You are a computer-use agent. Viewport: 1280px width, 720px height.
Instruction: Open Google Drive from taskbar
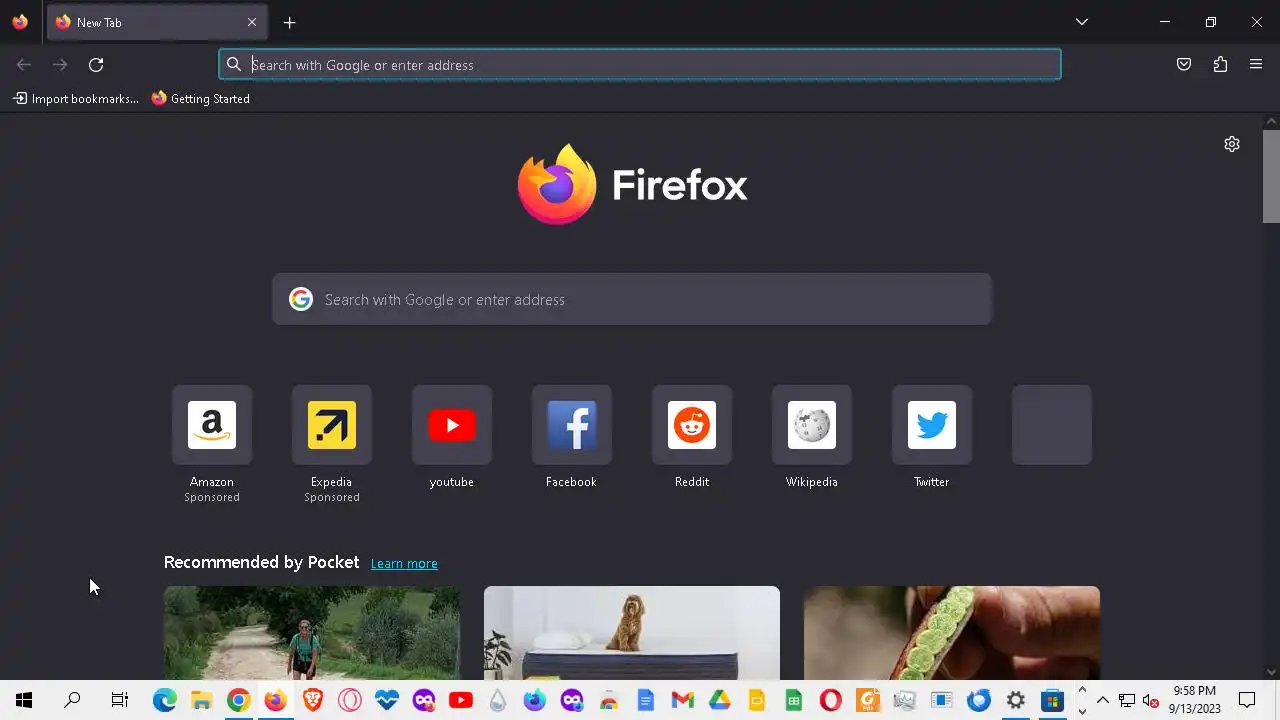click(720, 700)
